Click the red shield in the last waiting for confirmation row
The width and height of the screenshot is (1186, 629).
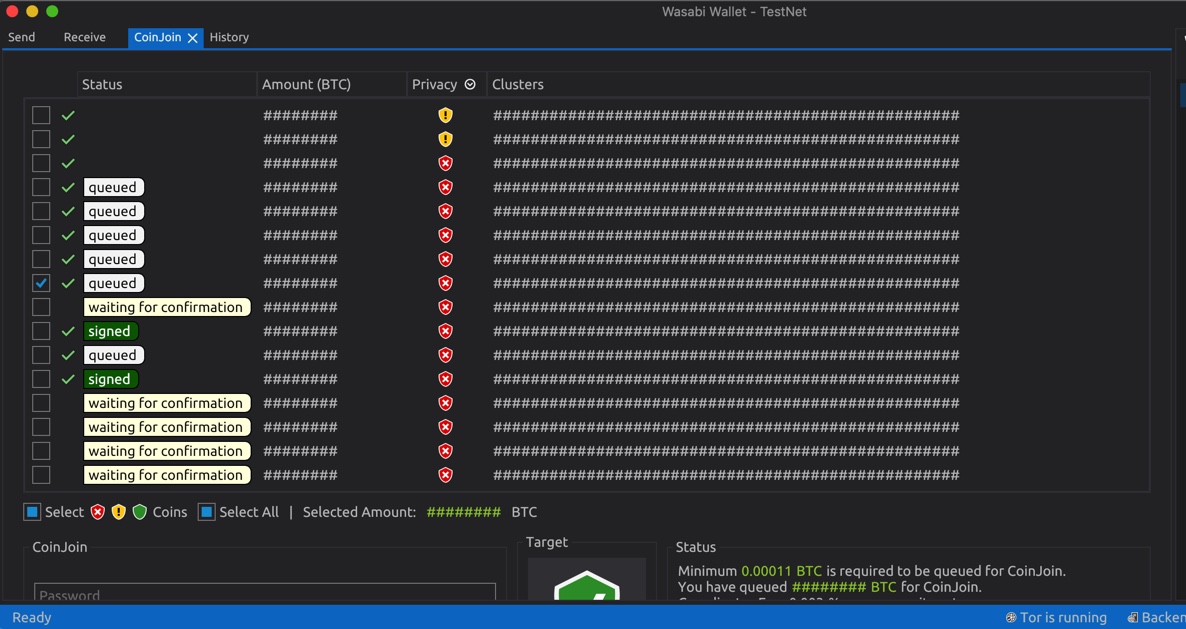tap(446, 475)
